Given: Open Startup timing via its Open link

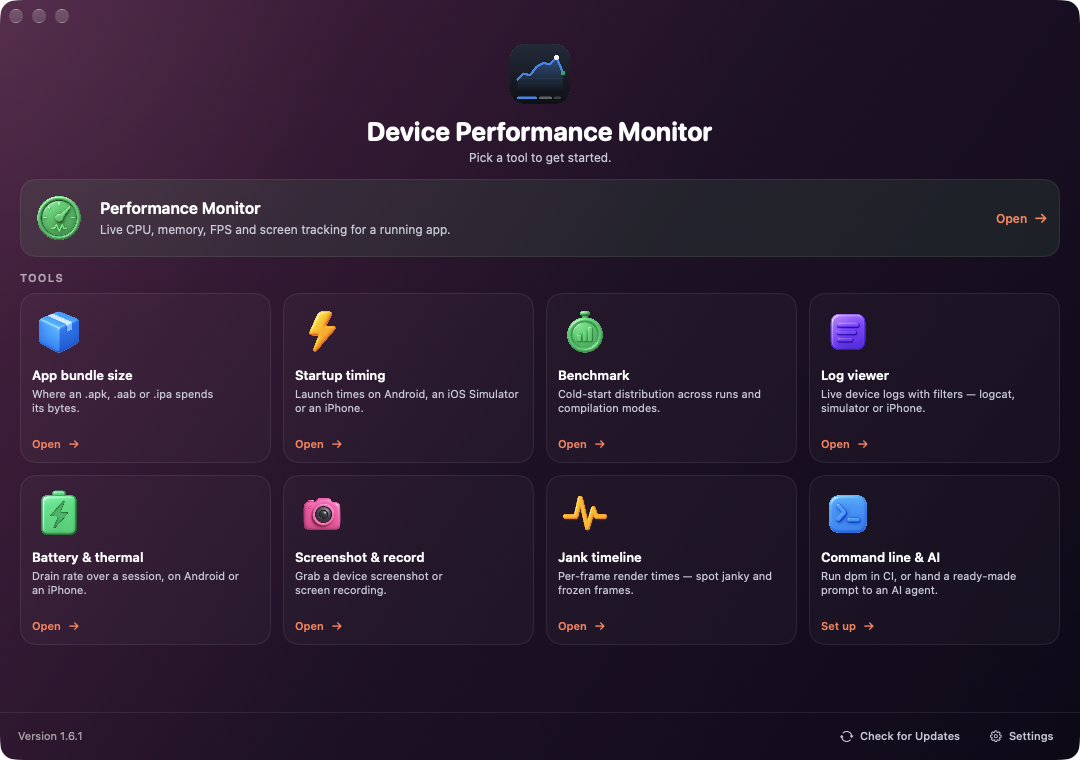Looking at the screenshot, I should [x=319, y=444].
